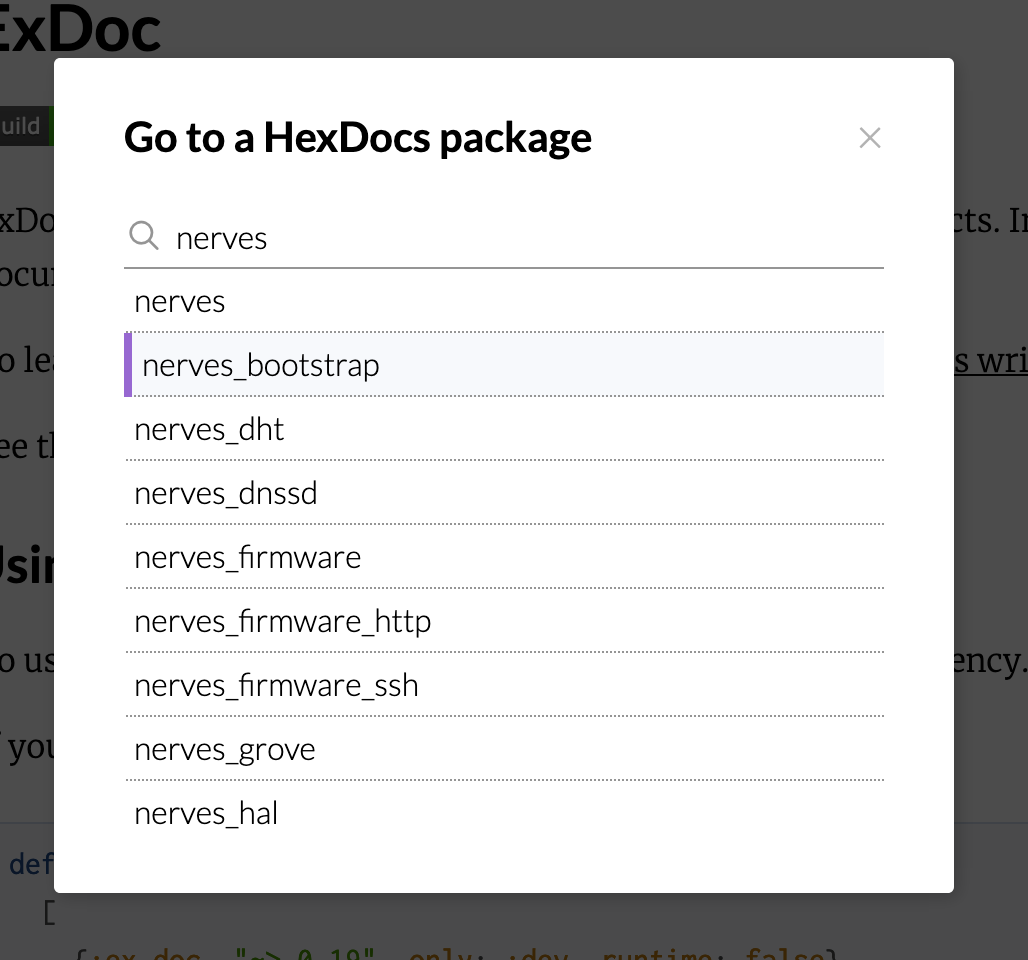Pick nerves_firmware in the results list
This screenshot has width=1028, height=960.
pos(247,557)
